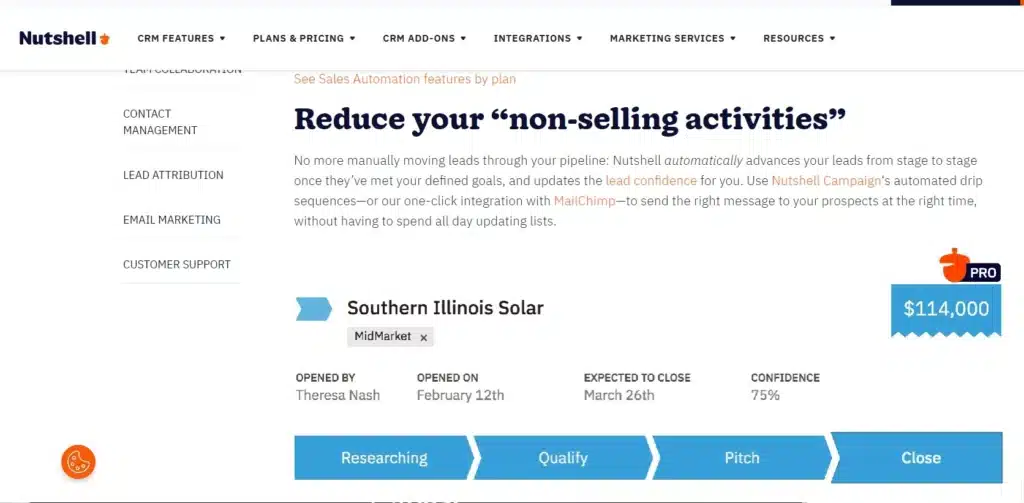This screenshot has width=1024, height=503.
Task: Open the Nutshell Campaign link
Action: [x=826, y=181]
